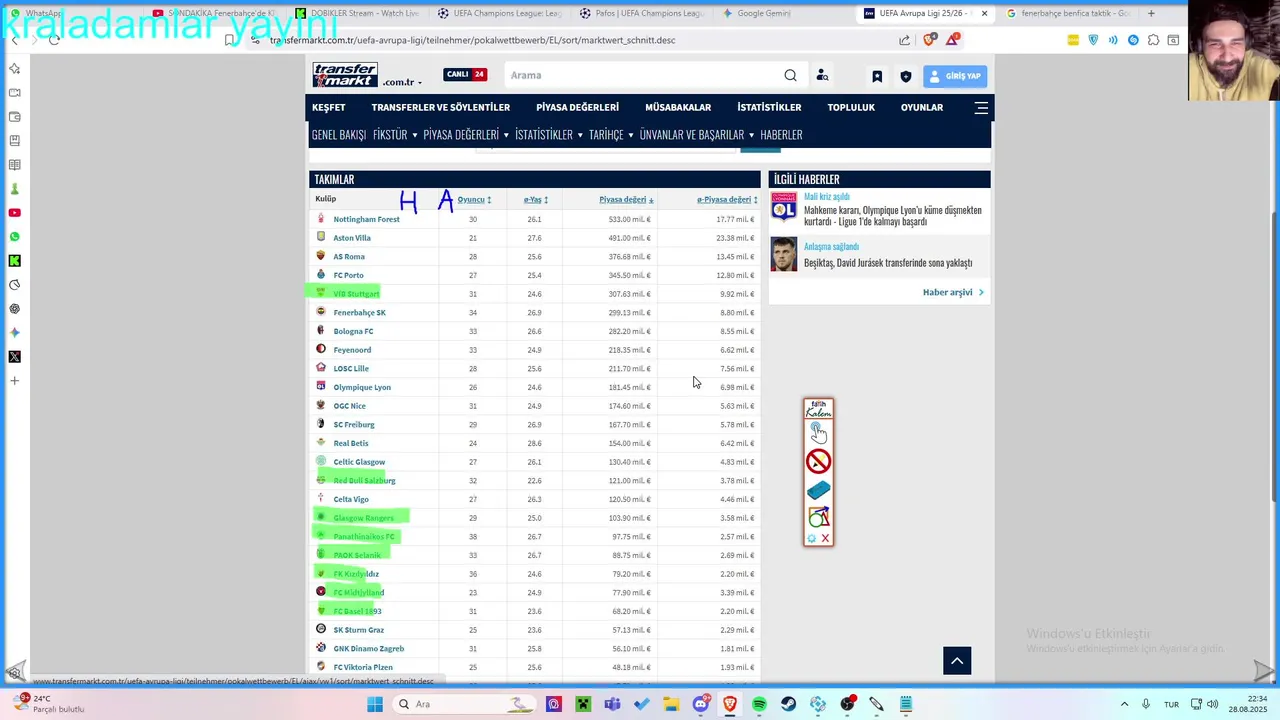Image resolution: width=1280 pixels, height=720 pixels.
Task: Click the GİRİŞ YAP login button
Action: (x=955, y=76)
